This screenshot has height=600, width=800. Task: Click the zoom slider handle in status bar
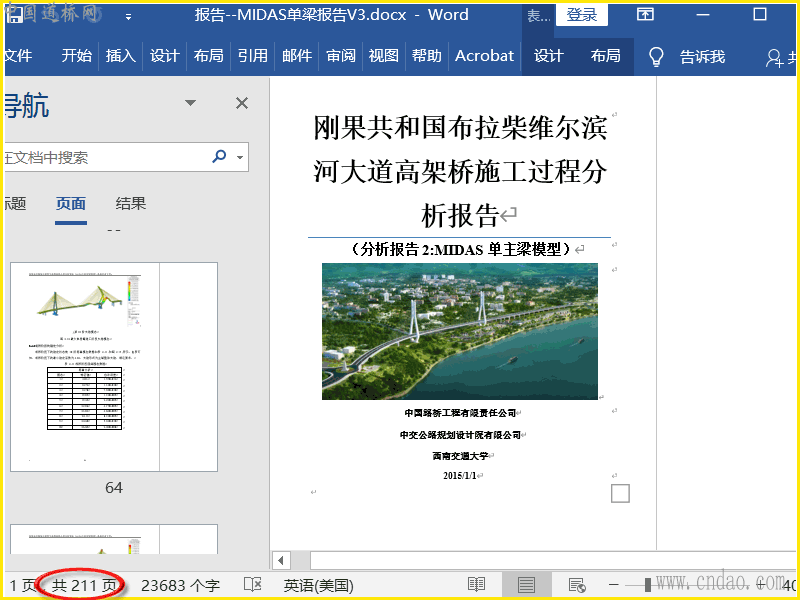pos(648,585)
